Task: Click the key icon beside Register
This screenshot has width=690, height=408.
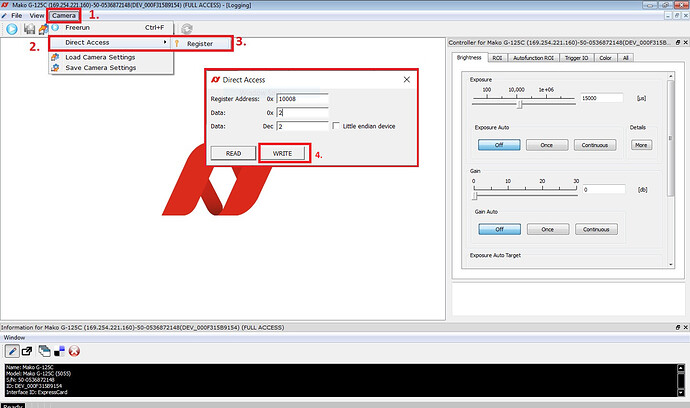Action: click(x=177, y=44)
